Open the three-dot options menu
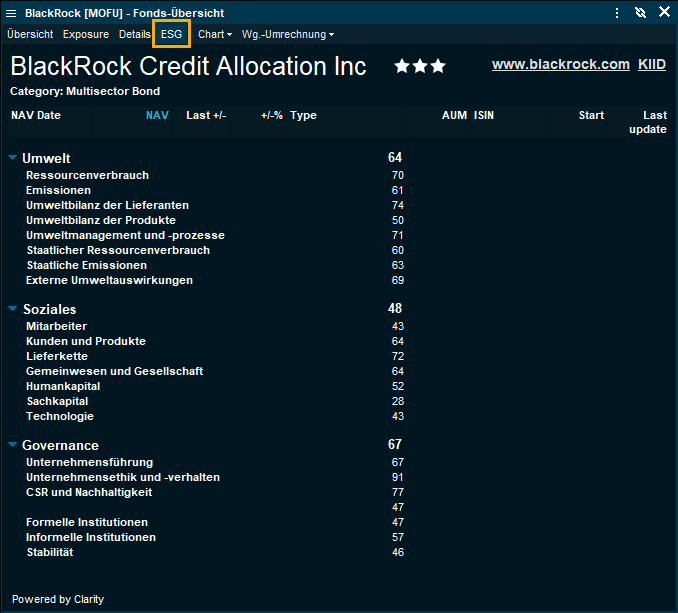 [617, 13]
